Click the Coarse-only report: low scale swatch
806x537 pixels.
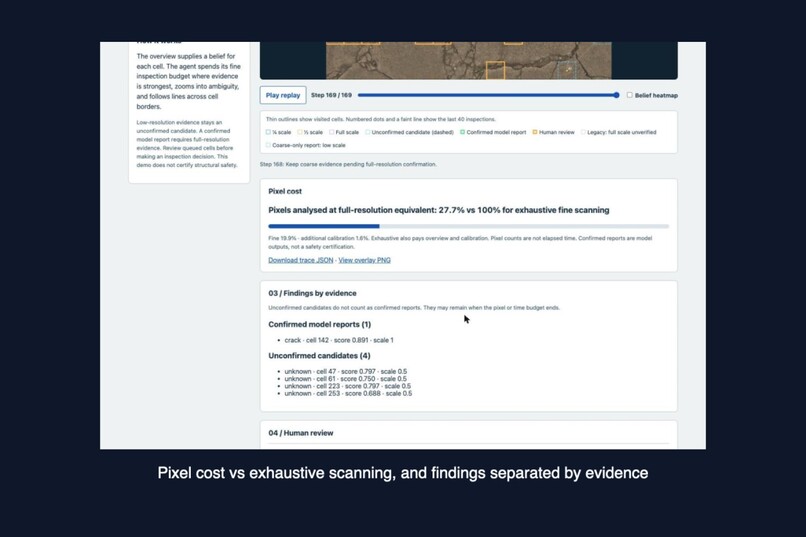coord(268,145)
